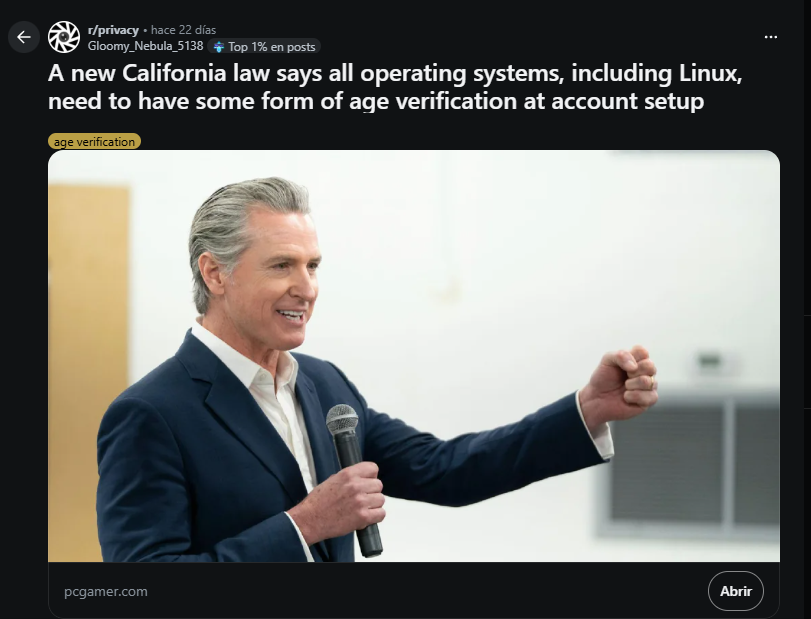
Task: Go back using the left arrow icon
Action: 24,37
